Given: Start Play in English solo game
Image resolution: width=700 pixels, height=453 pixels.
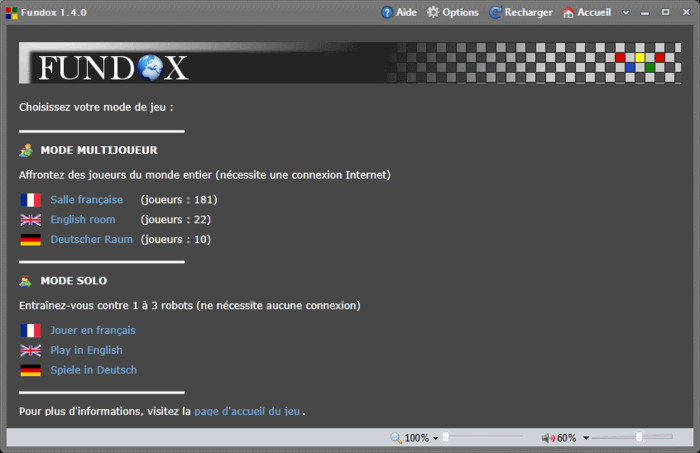Looking at the screenshot, I should 86,350.
